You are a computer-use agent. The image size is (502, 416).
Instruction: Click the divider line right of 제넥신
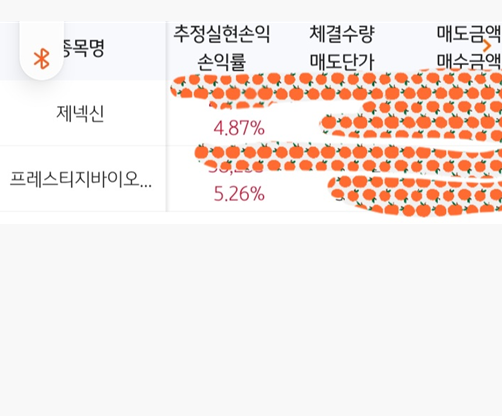166,113
